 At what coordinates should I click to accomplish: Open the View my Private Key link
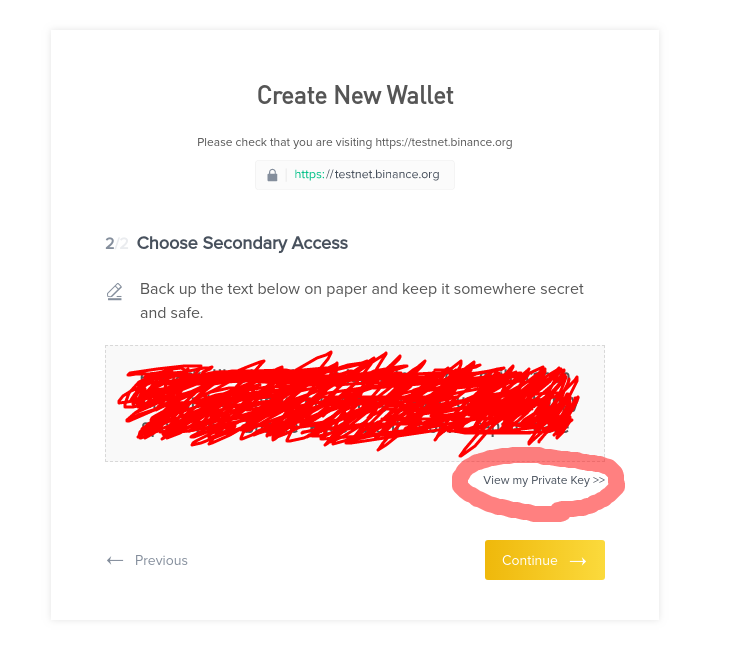click(538, 480)
